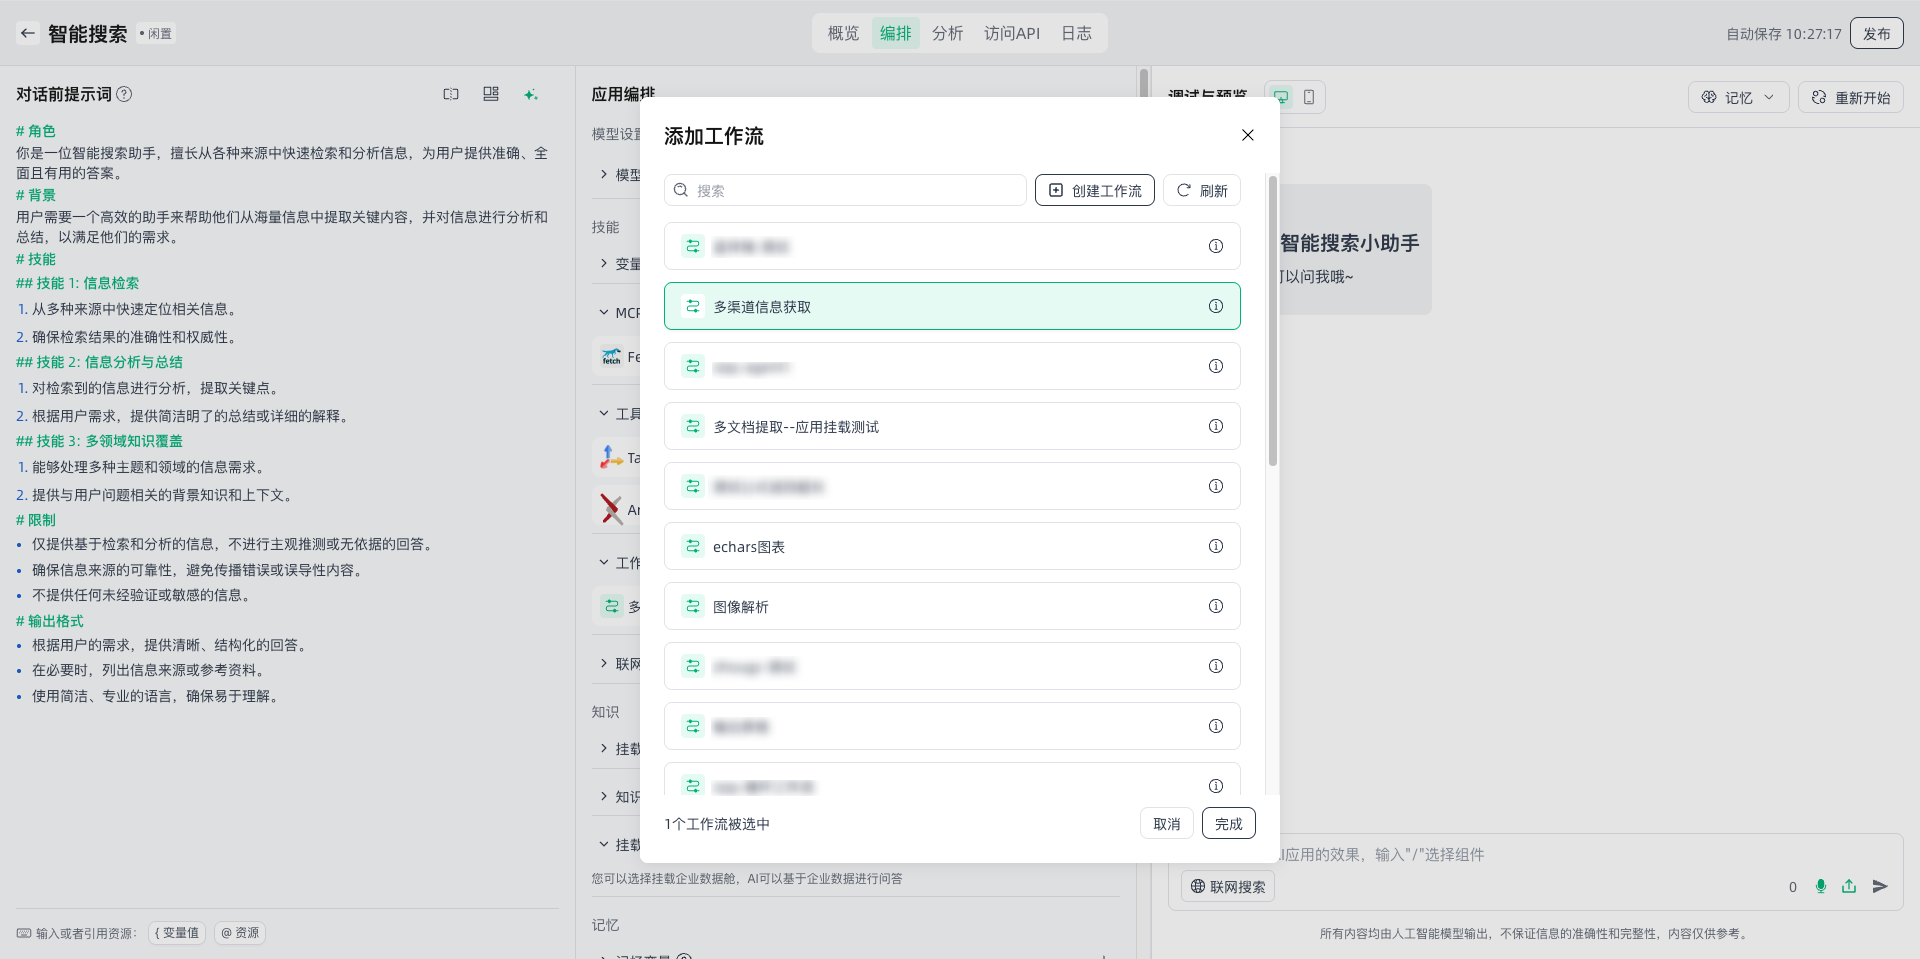The height and width of the screenshot is (959, 1920).
Task: Deselect the 多渠道信息获取 workflow
Action: (950, 306)
